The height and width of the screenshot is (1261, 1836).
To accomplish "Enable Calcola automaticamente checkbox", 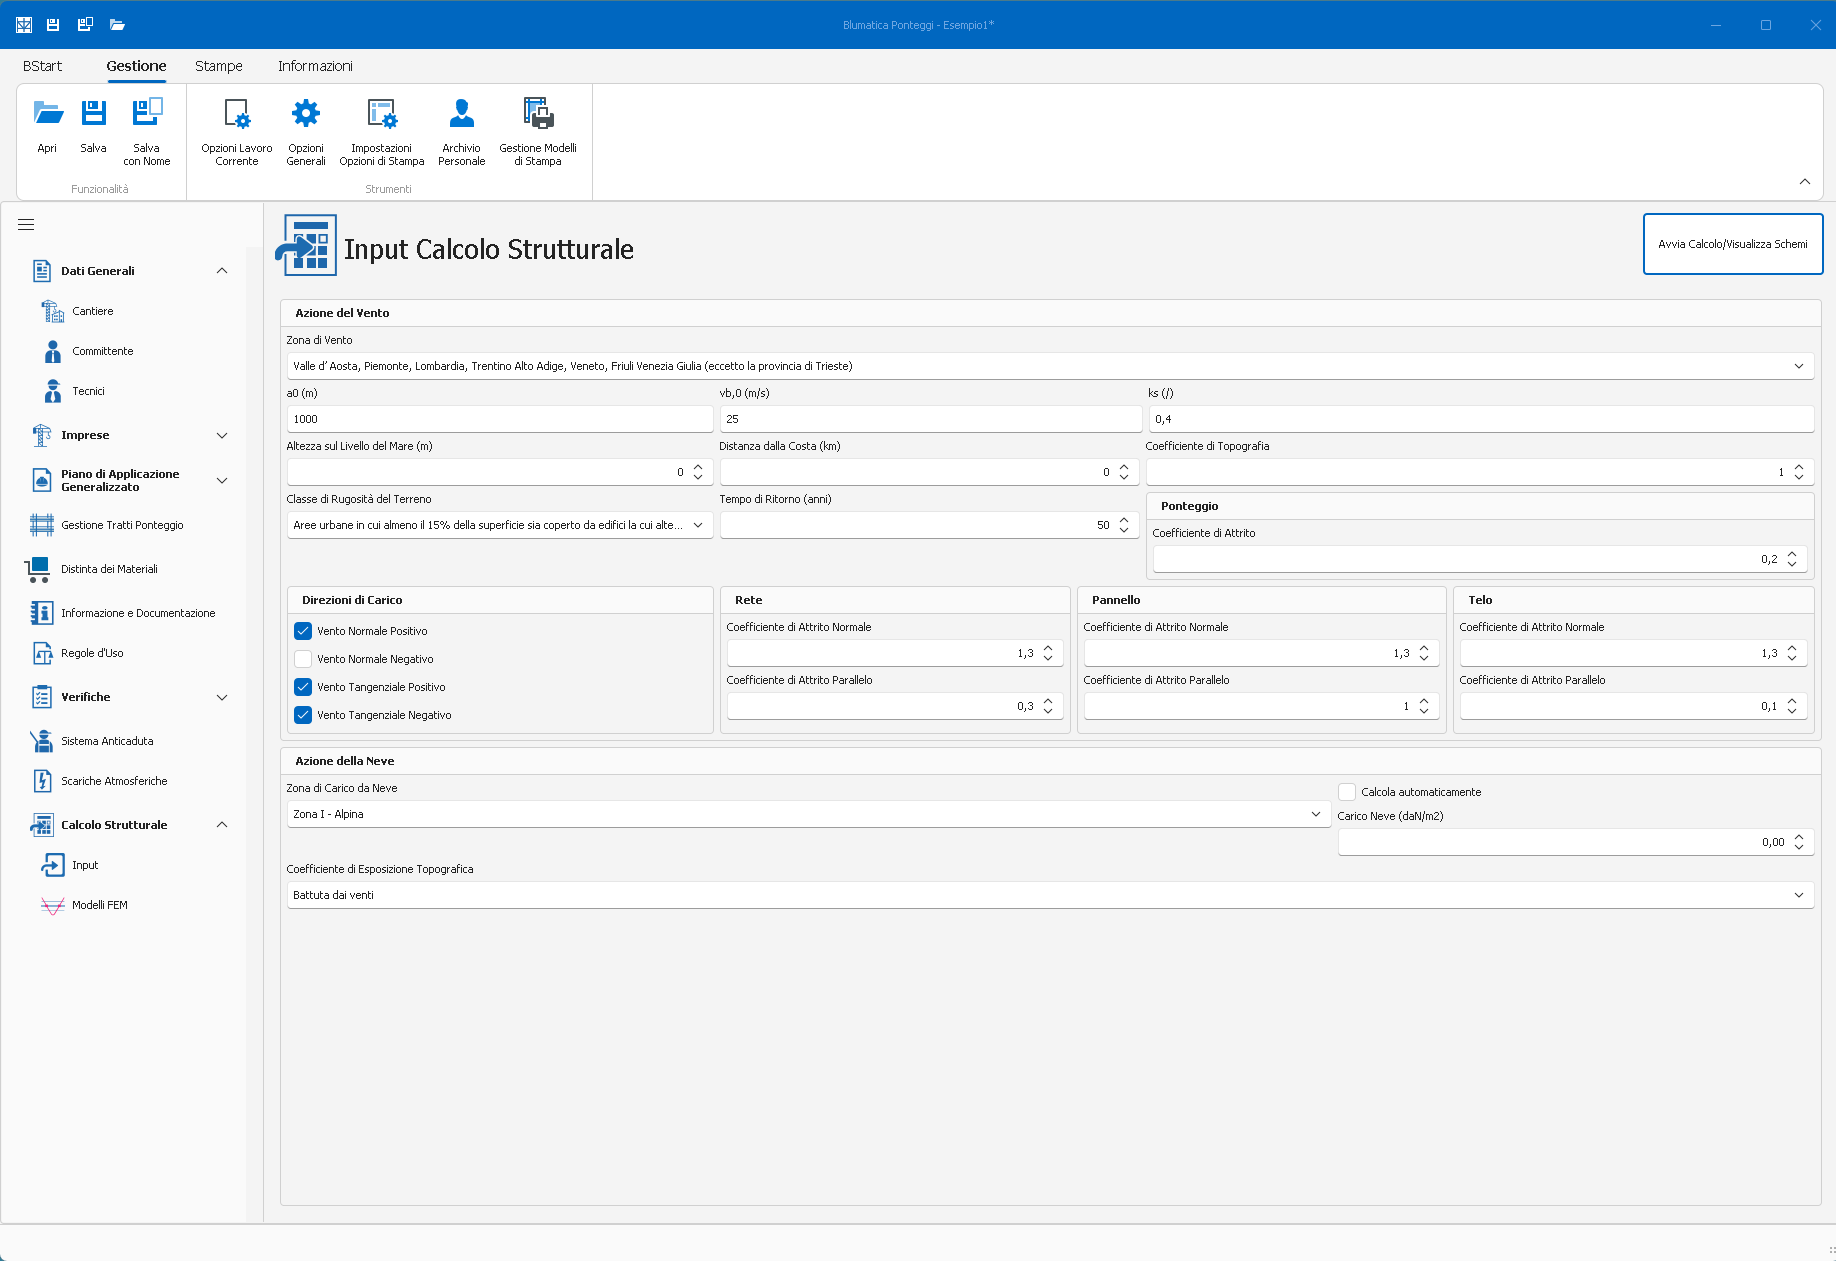I will pos(1347,792).
